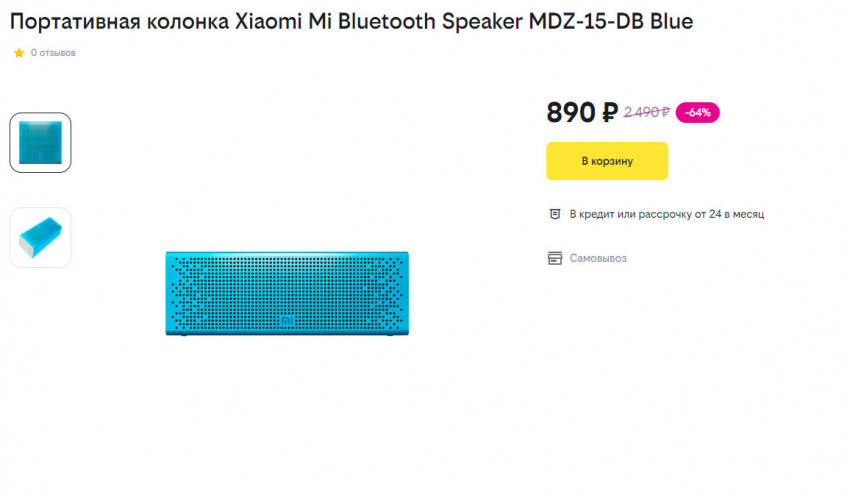
Task: Click the crossed-out 2 490 ₽ old price
Action: tap(646, 112)
